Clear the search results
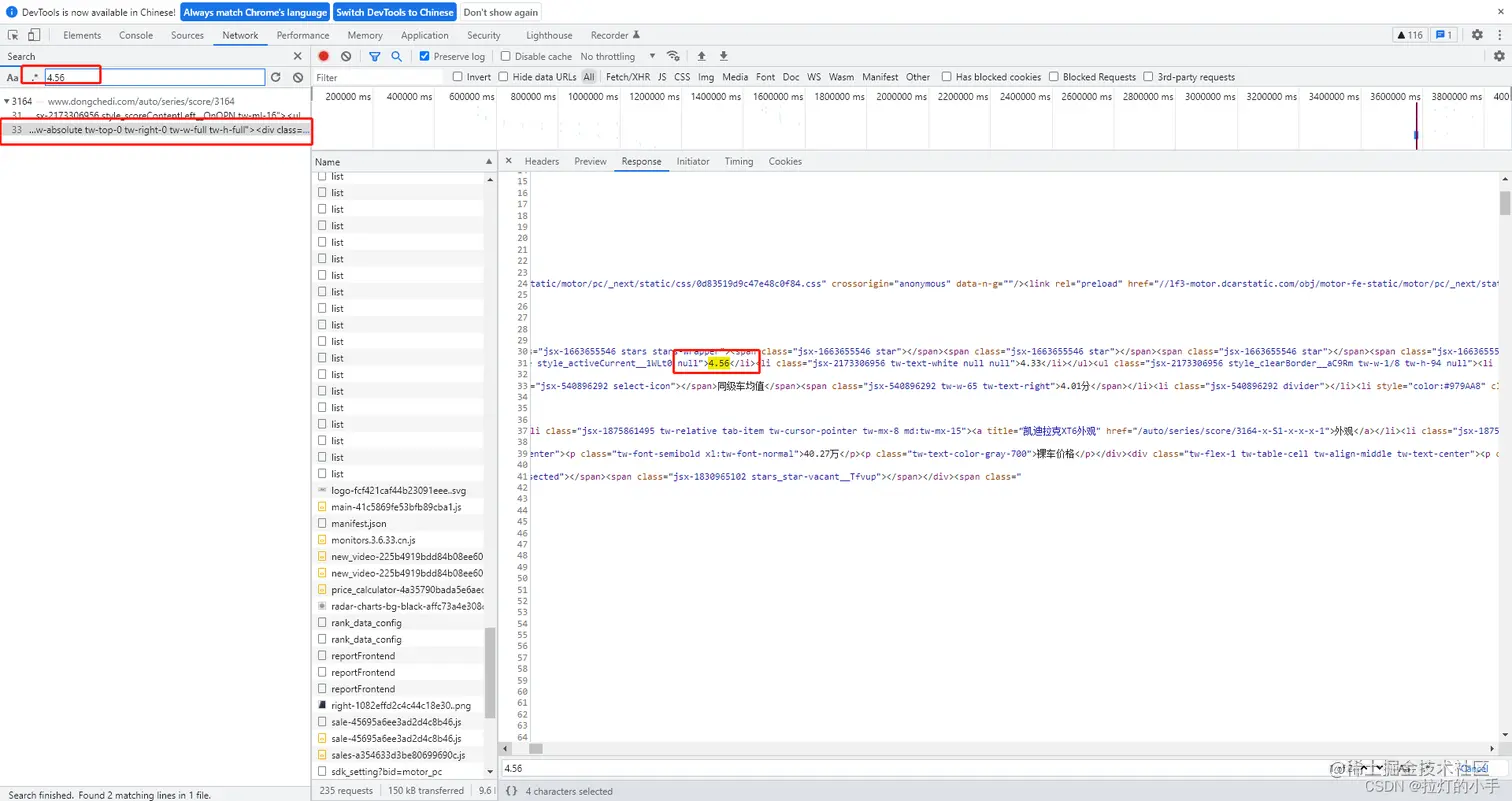The image size is (1512, 801). click(298, 77)
